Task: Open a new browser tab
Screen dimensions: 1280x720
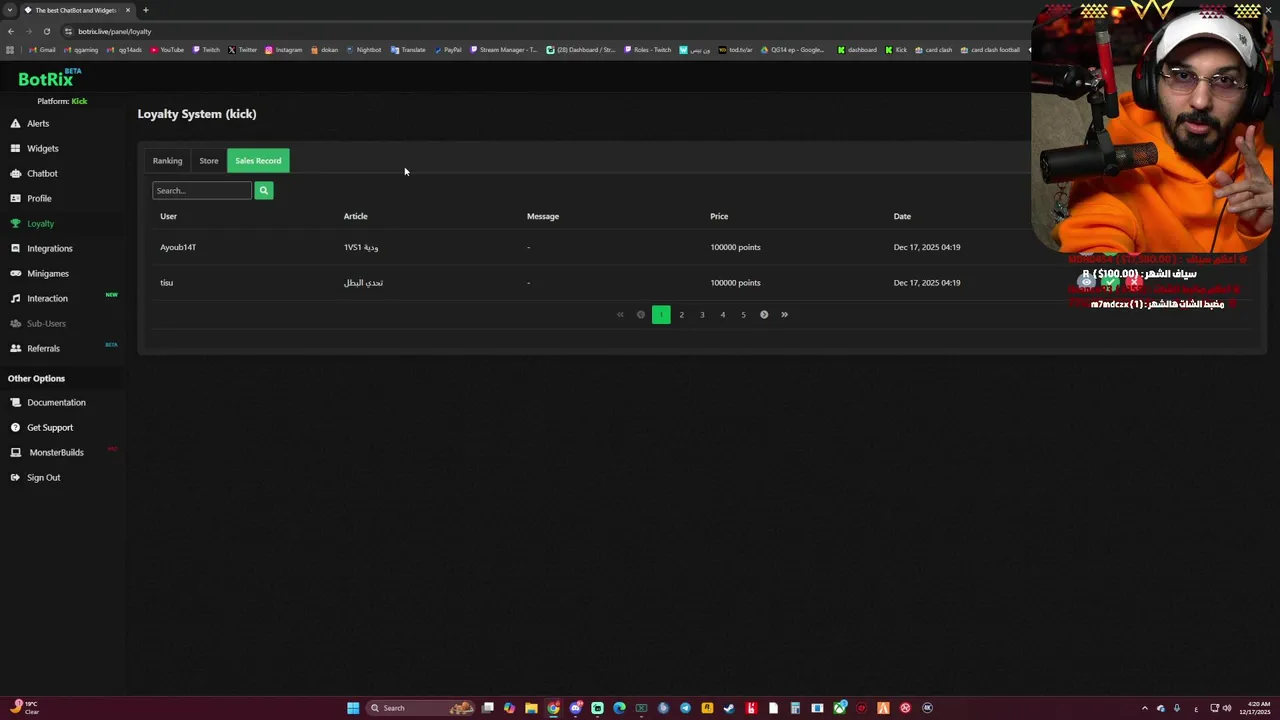Action: [145, 10]
